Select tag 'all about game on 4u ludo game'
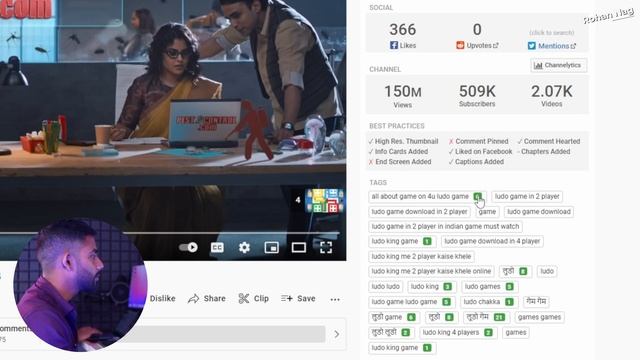The image size is (640, 360). (427, 196)
